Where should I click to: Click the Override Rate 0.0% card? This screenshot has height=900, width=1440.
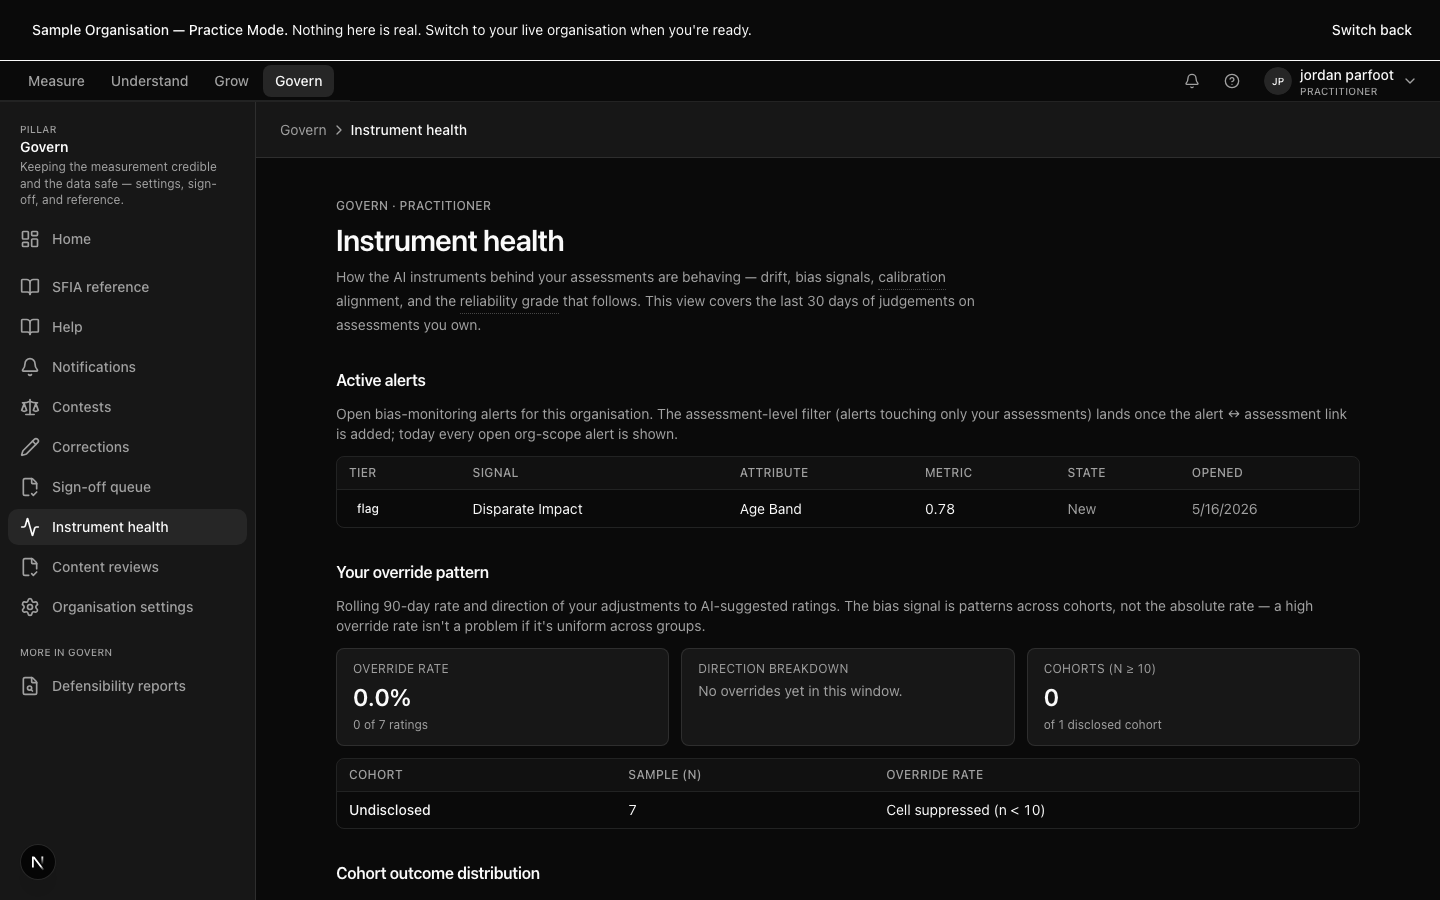coord(502,697)
